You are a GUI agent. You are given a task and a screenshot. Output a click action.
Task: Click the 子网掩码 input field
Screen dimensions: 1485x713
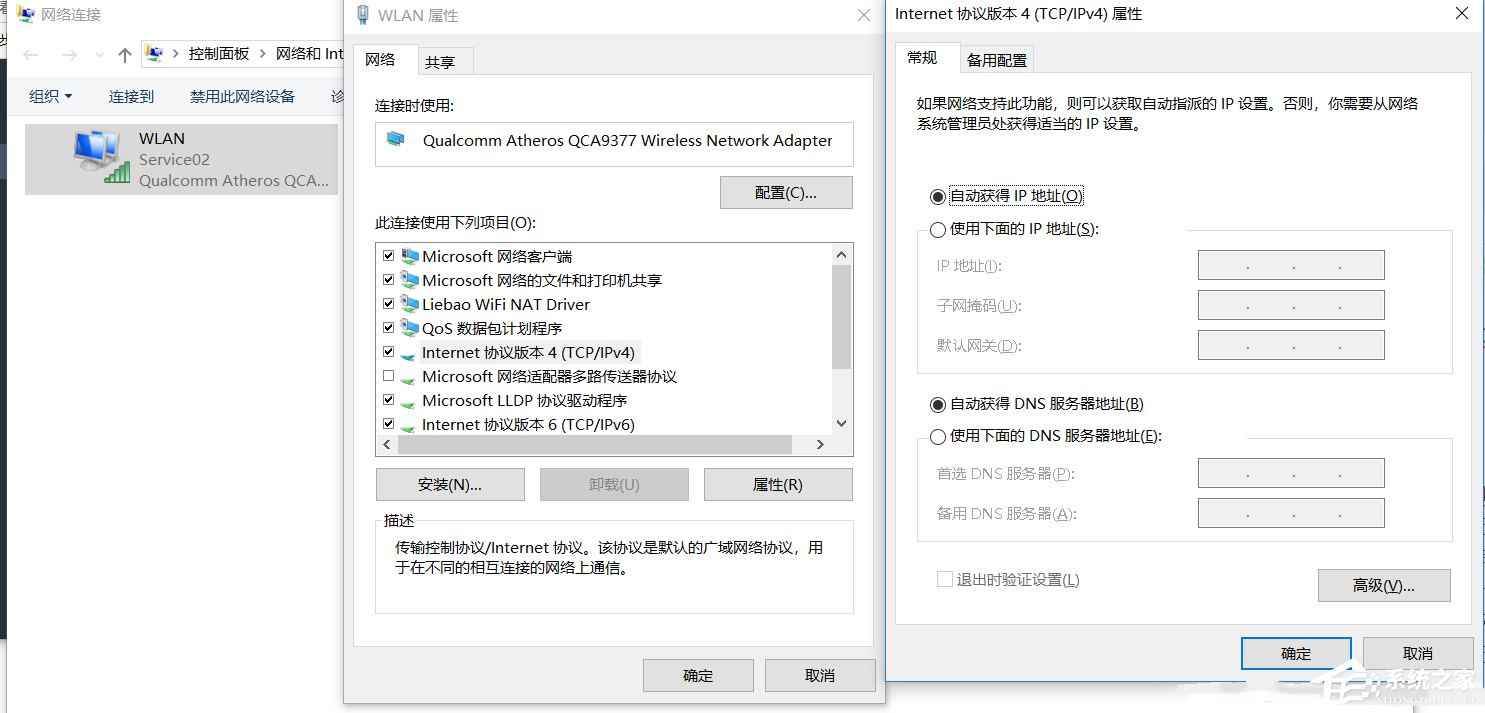tap(1291, 305)
